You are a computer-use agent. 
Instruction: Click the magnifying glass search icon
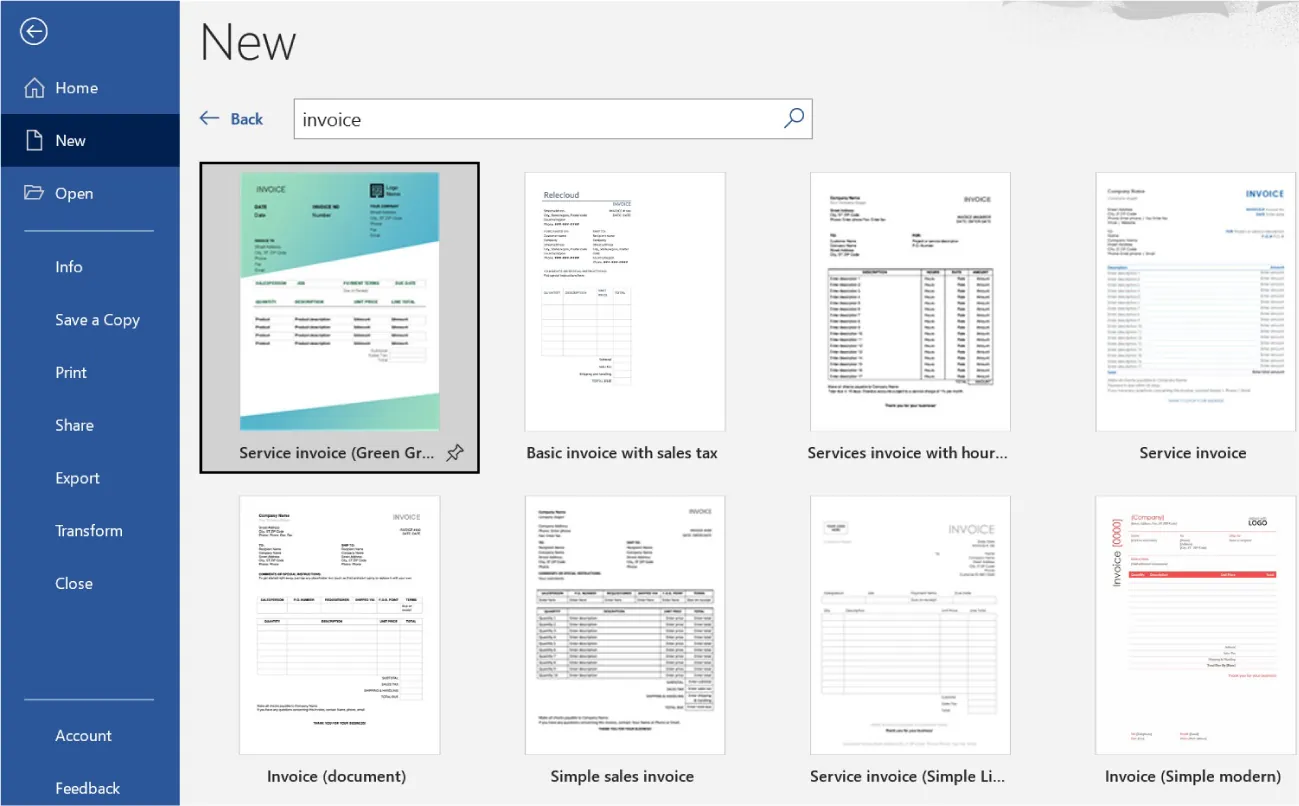(x=793, y=118)
